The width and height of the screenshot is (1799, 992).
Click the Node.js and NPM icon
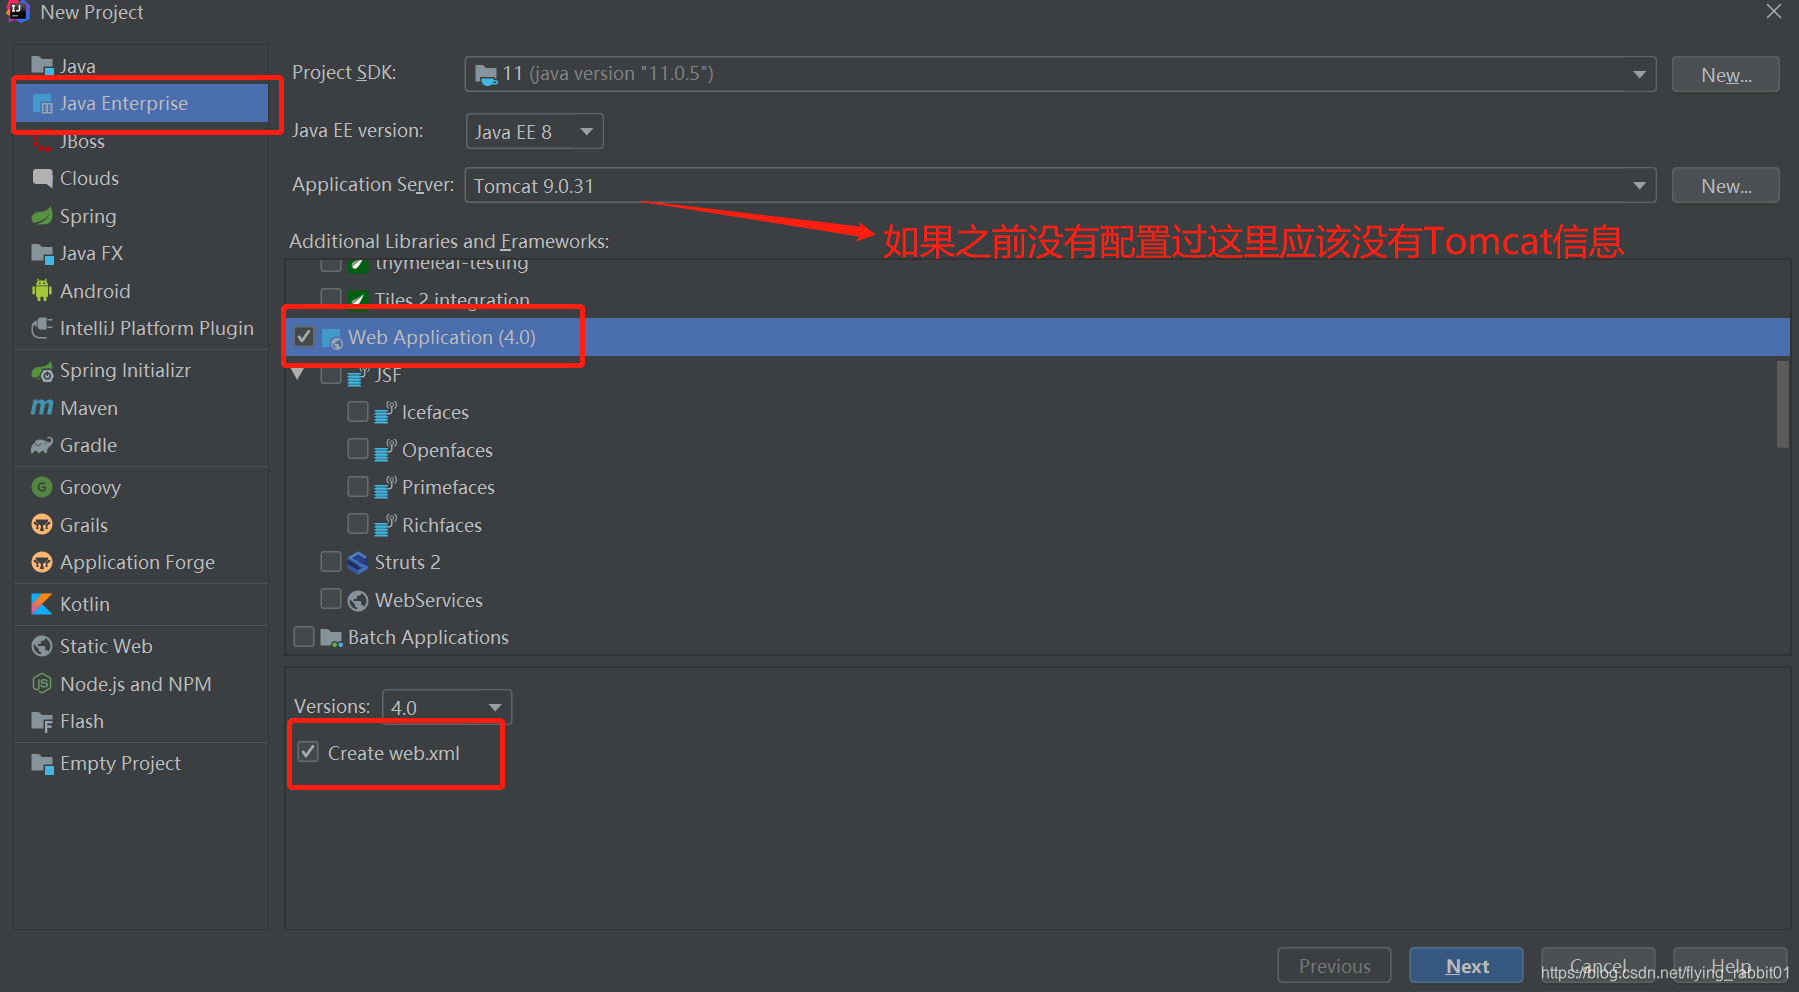[x=42, y=684]
